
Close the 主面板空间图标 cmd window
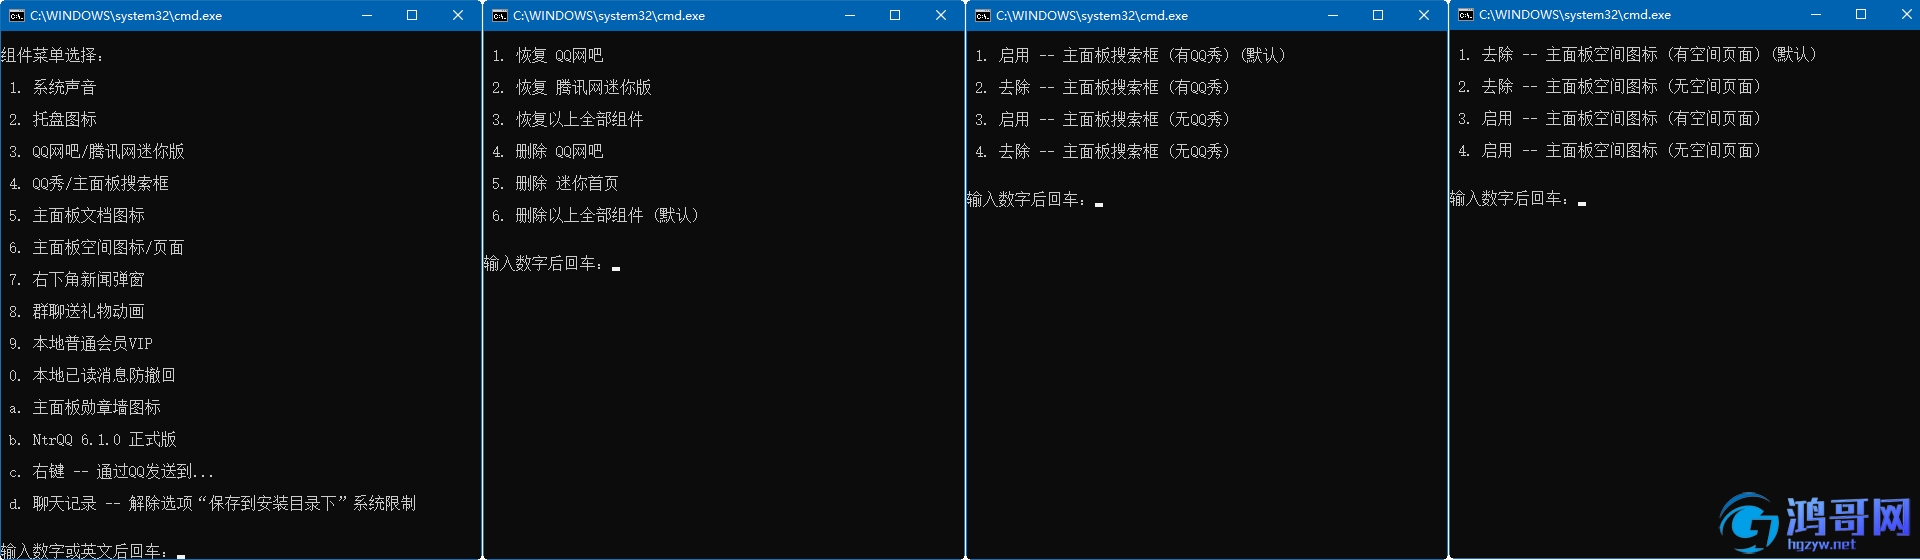(x=1906, y=15)
